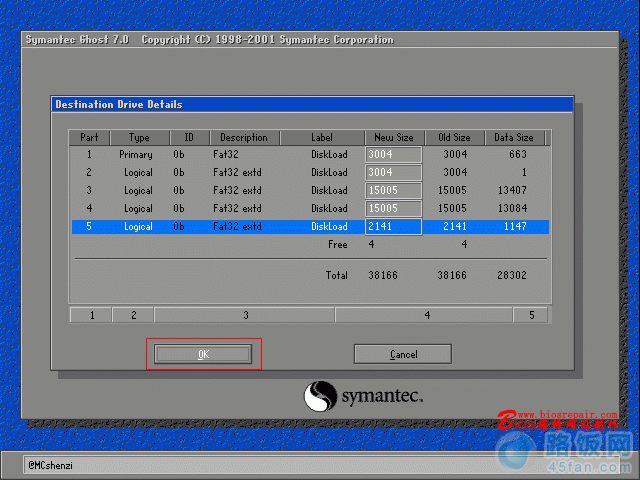Click the Symantec logo icon
Screen dimensions: 640x480
click(320, 396)
